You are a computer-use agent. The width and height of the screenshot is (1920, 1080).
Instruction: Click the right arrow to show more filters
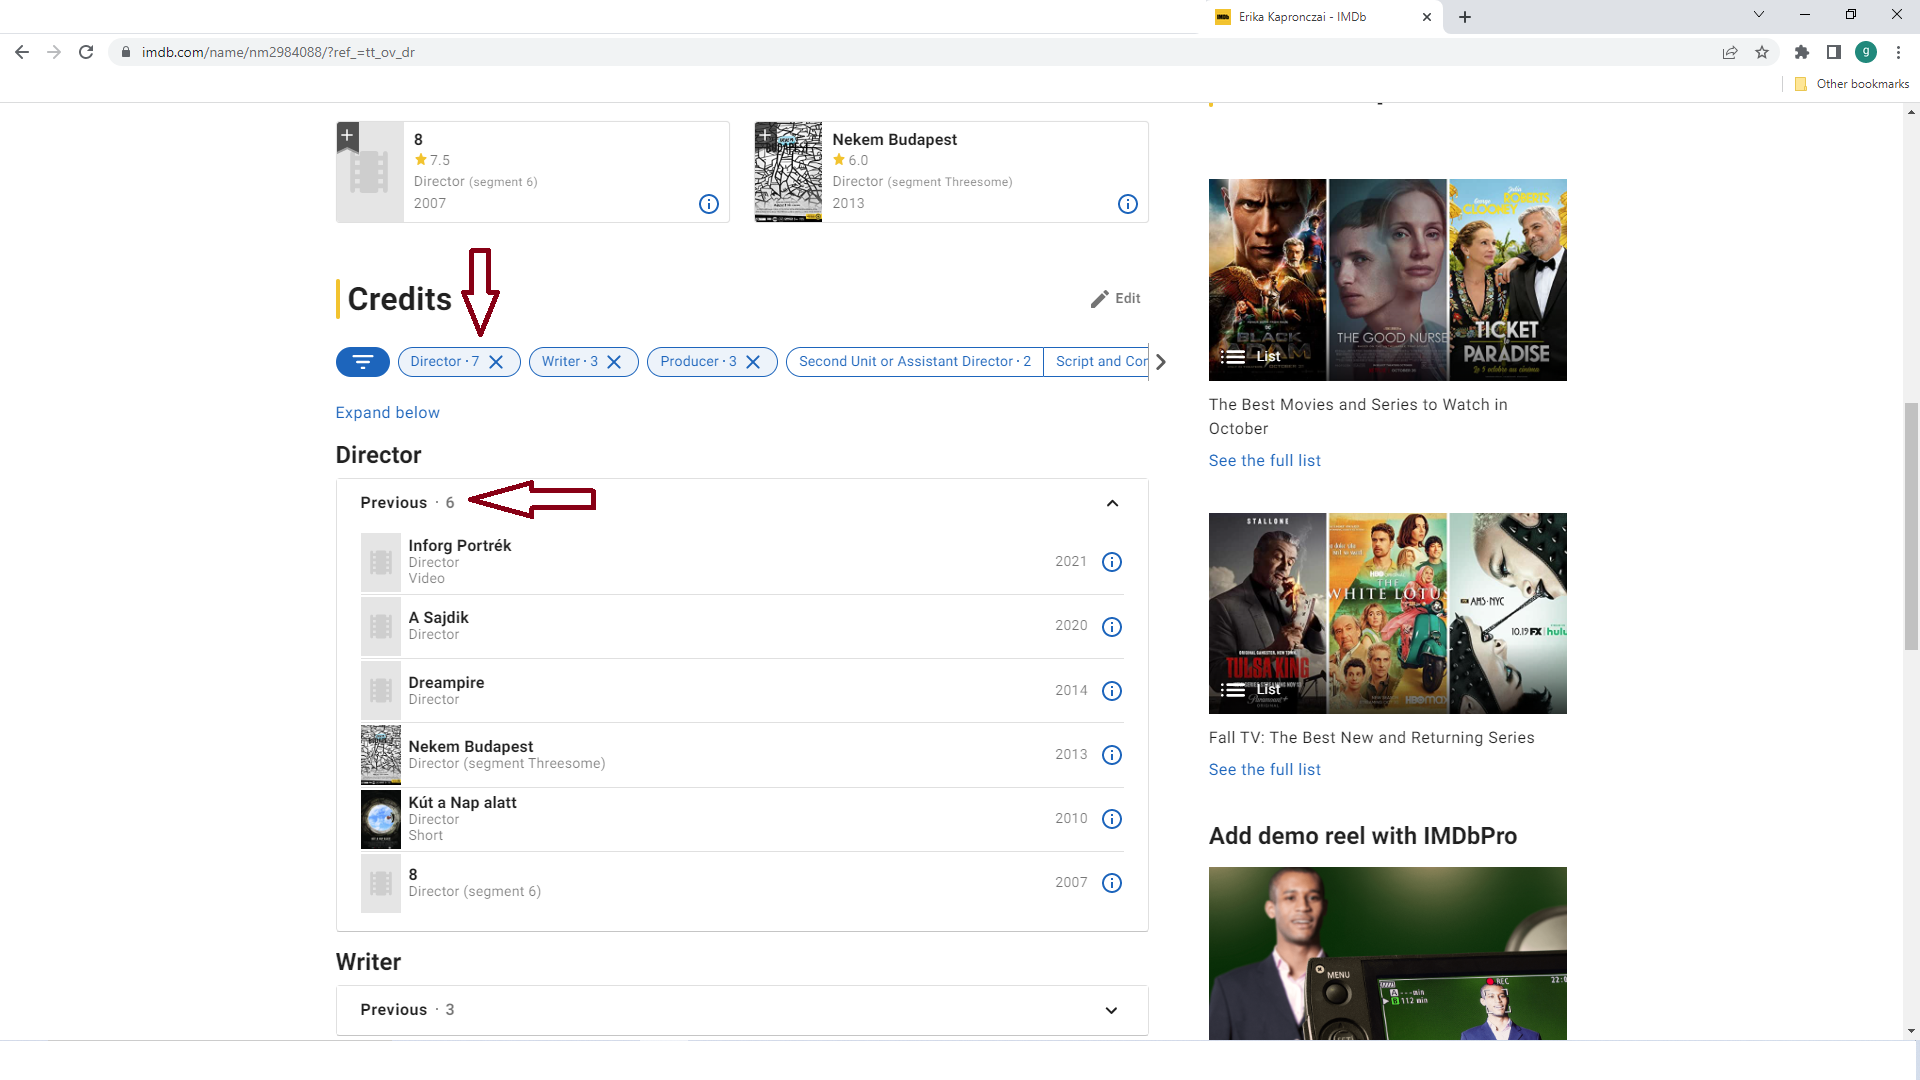pyautogui.click(x=1160, y=361)
